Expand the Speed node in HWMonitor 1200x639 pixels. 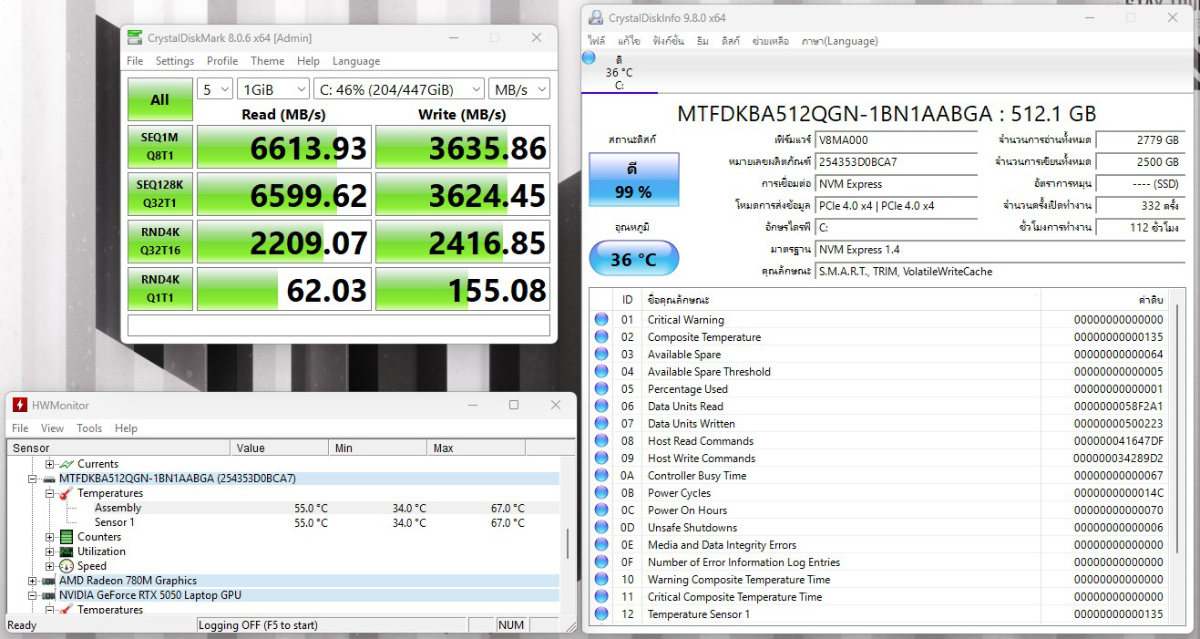click(50, 566)
